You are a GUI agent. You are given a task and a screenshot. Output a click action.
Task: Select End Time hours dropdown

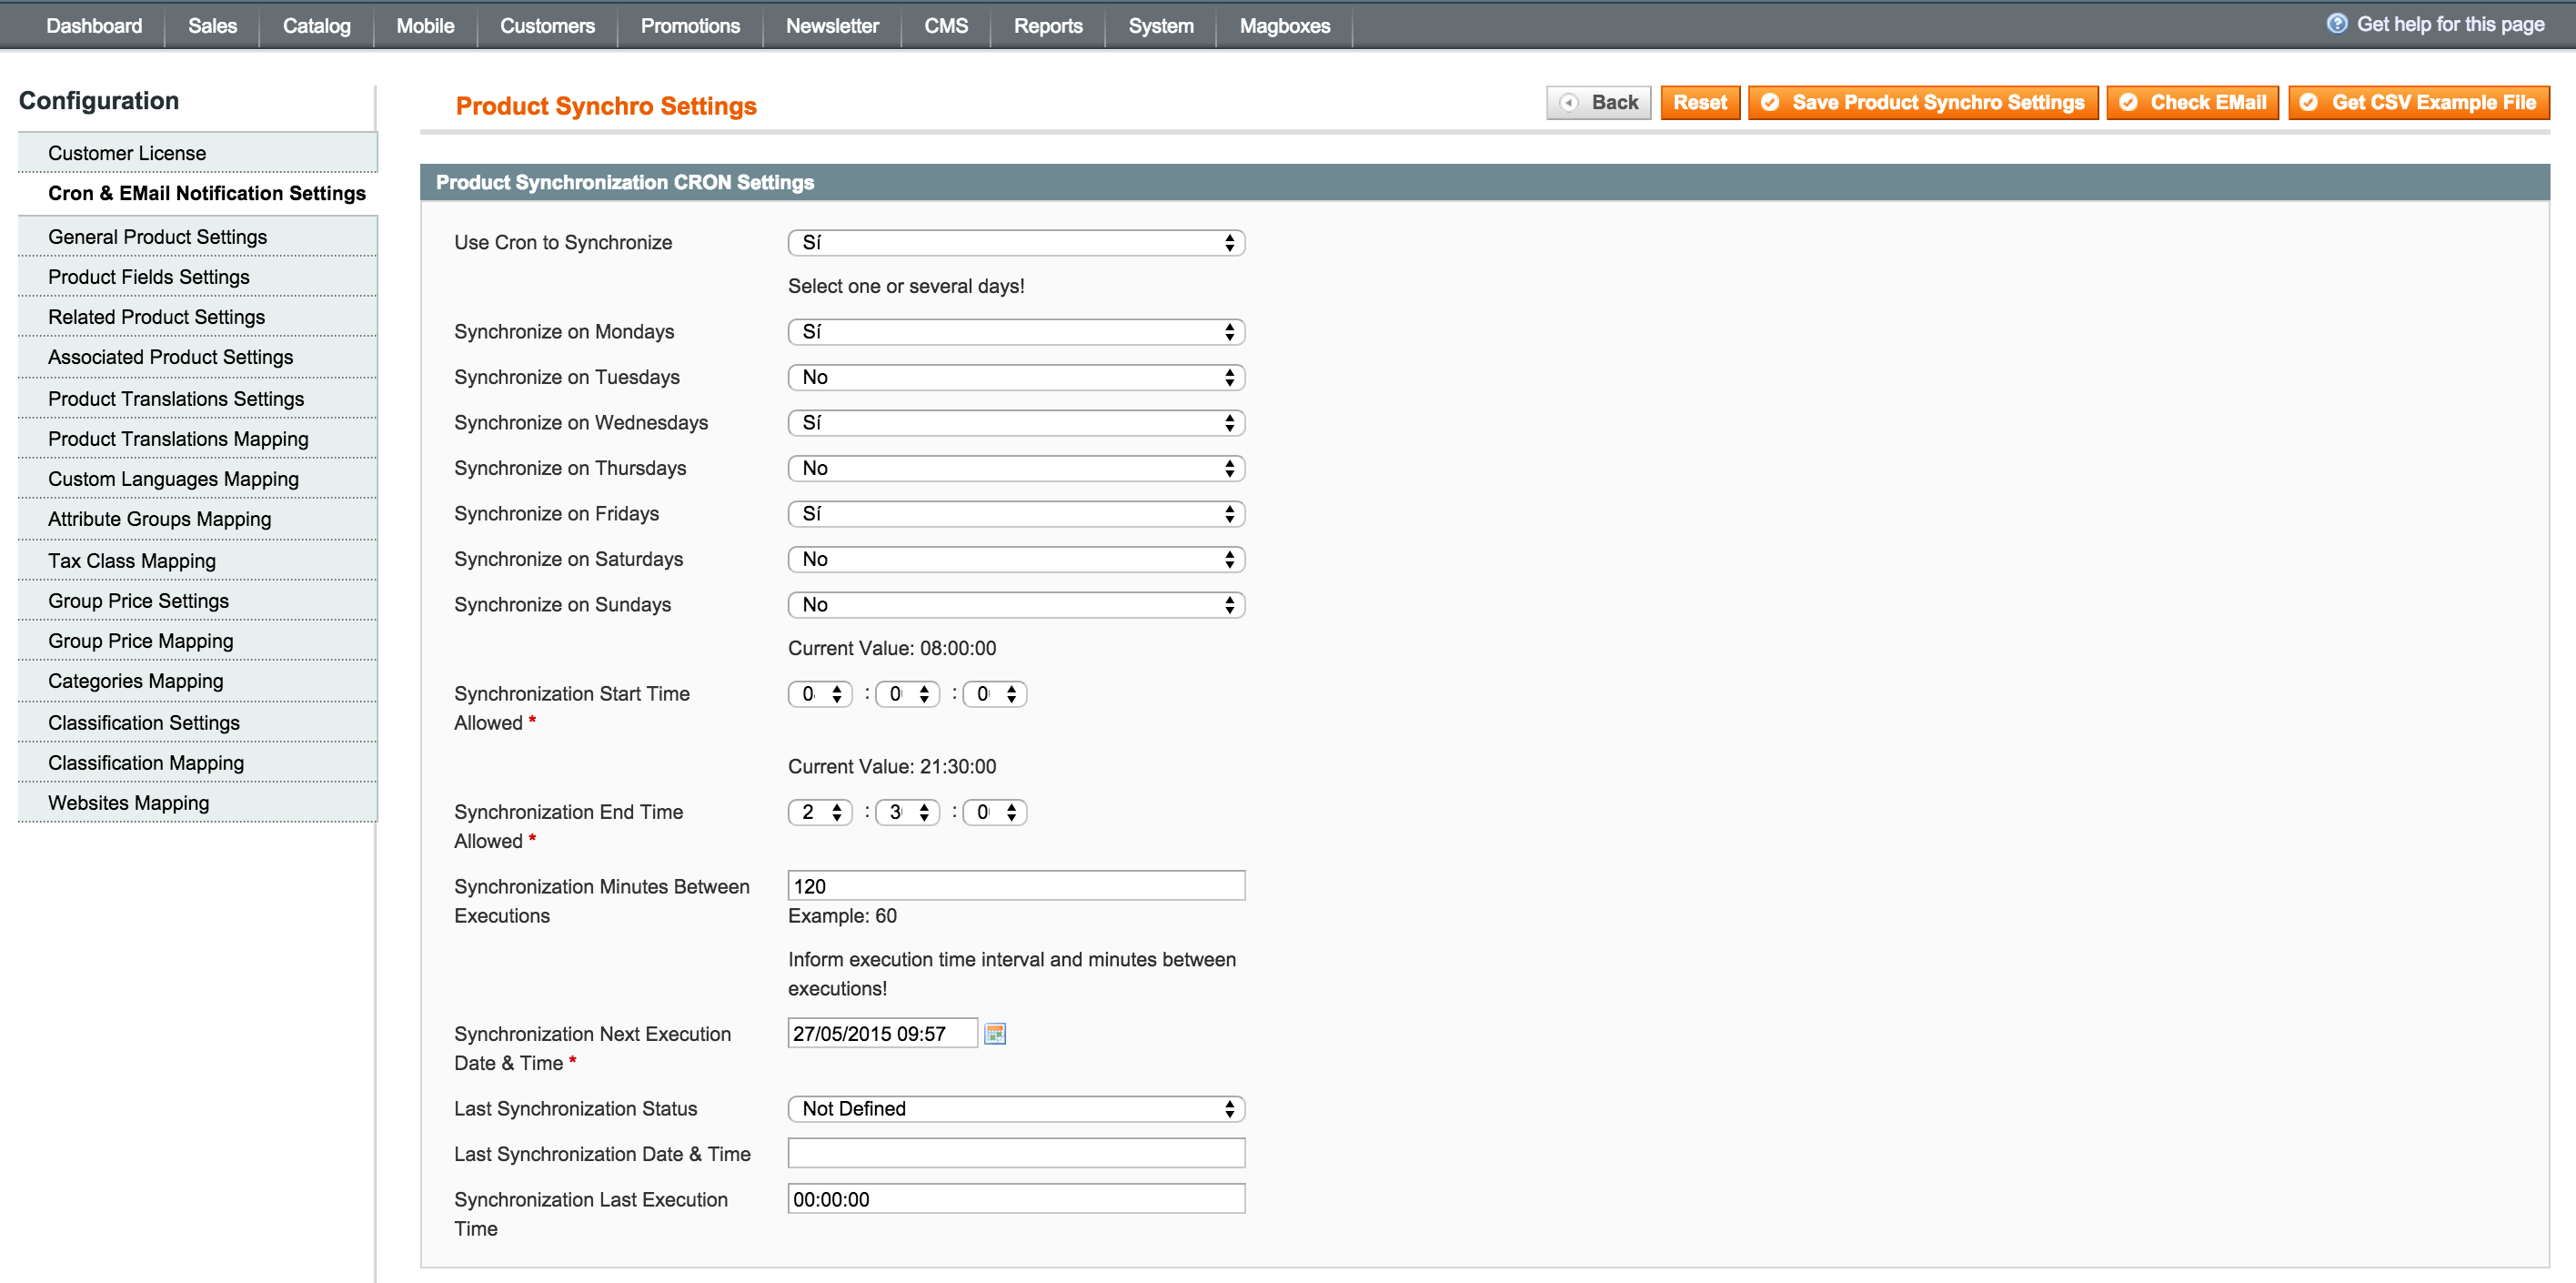click(x=820, y=812)
